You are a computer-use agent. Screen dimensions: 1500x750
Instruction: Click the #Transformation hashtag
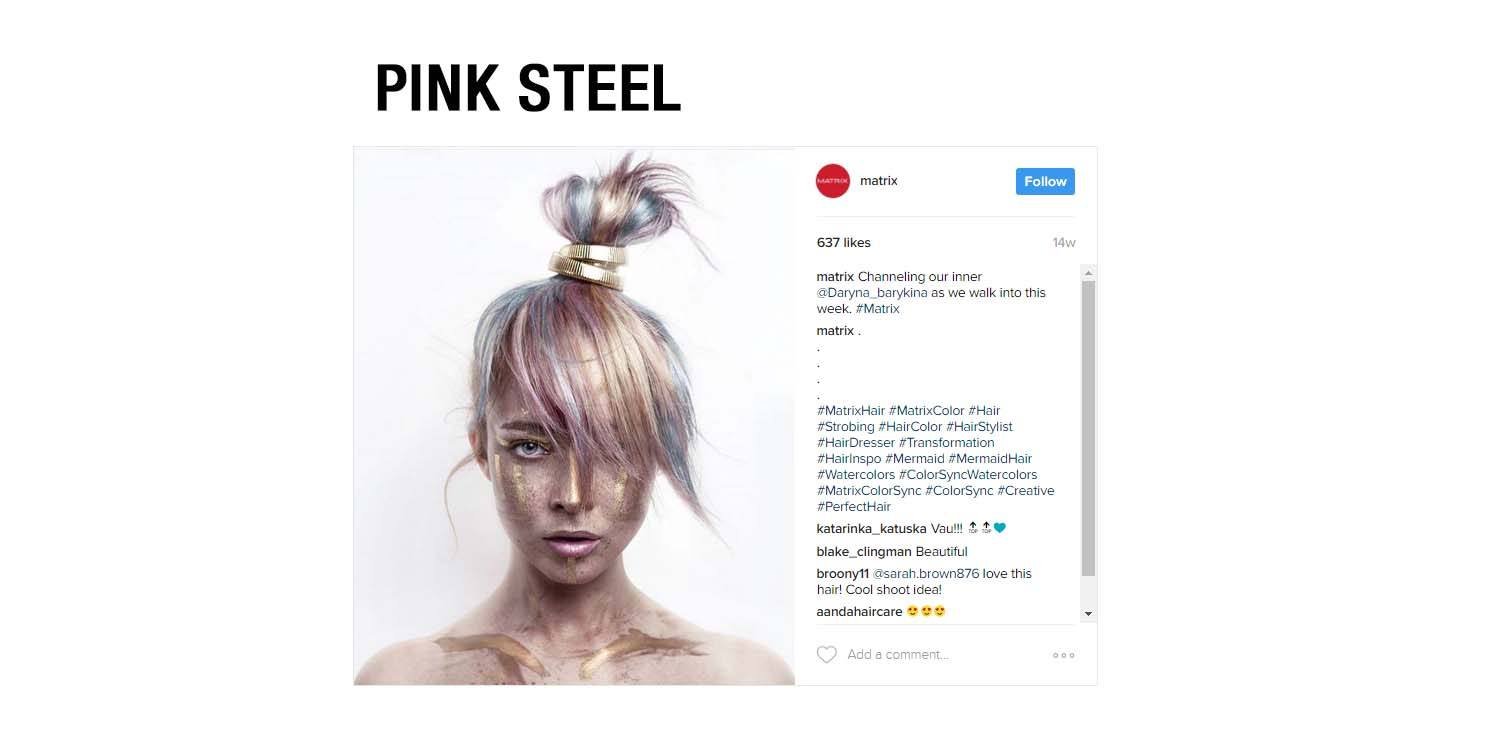pyautogui.click(x=947, y=443)
